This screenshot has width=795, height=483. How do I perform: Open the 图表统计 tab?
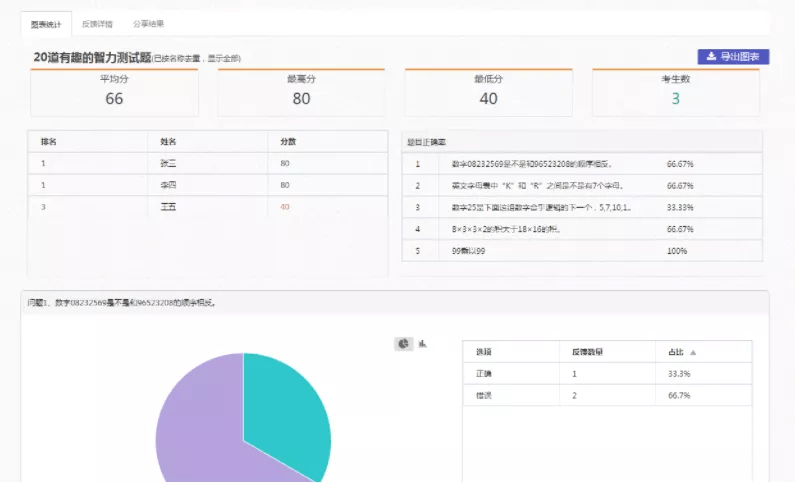click(46, 24)
